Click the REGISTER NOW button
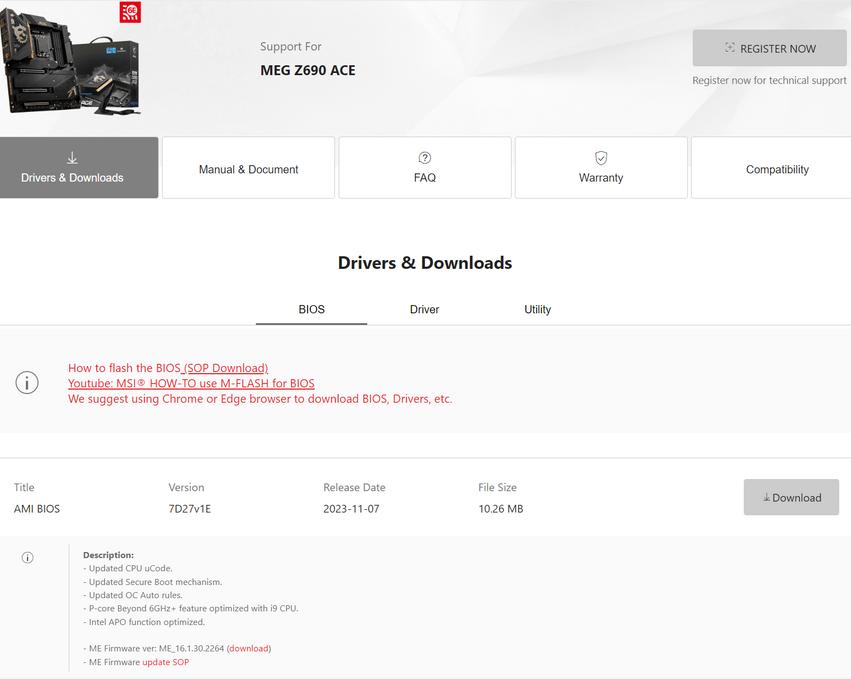 [769, 48]
